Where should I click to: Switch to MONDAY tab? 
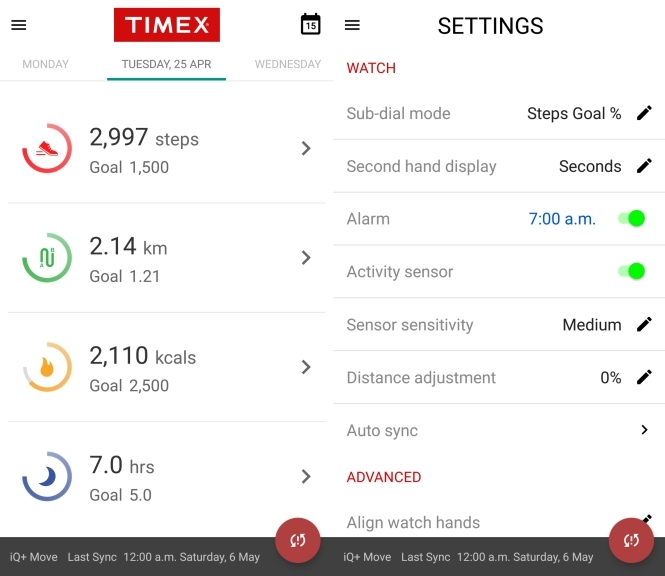(x=45, y=64)
